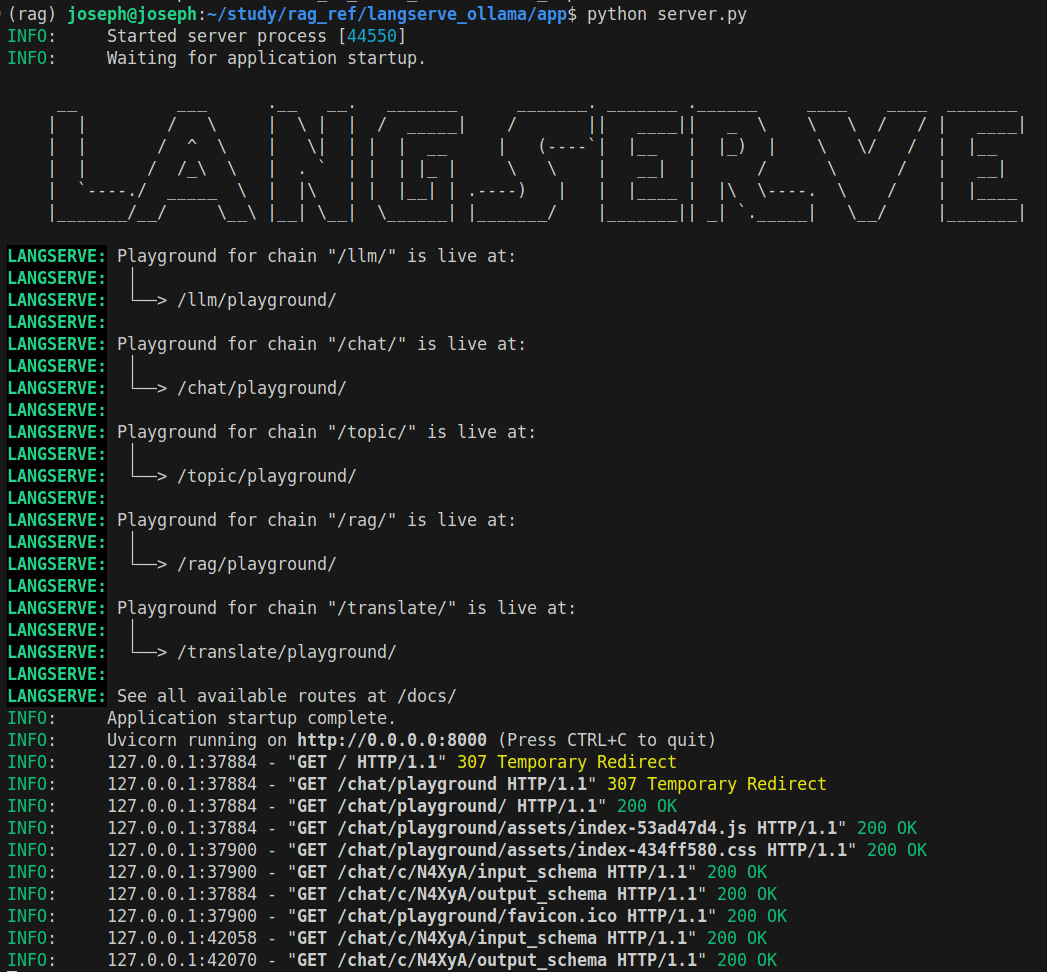Image resolution: width=1047 pixels, height=972 pixels.
Task: Click 'Playground for chain "/rag/"' line
Action: point(317,521)
